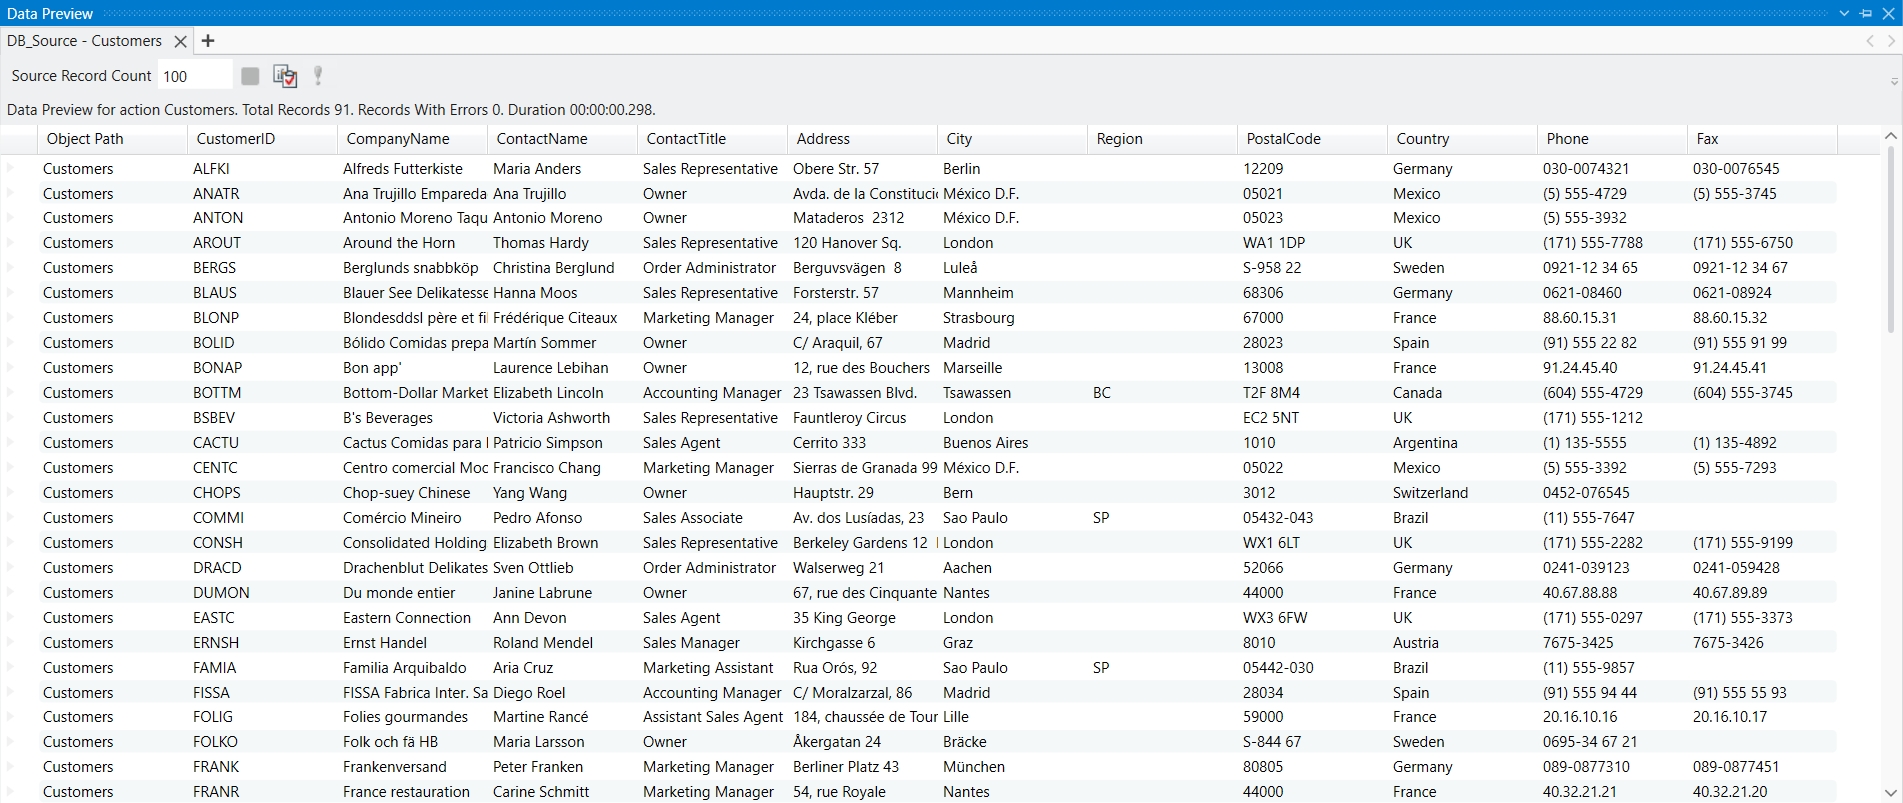Open the Data Preview window options dropdown

pos(1845,13)
